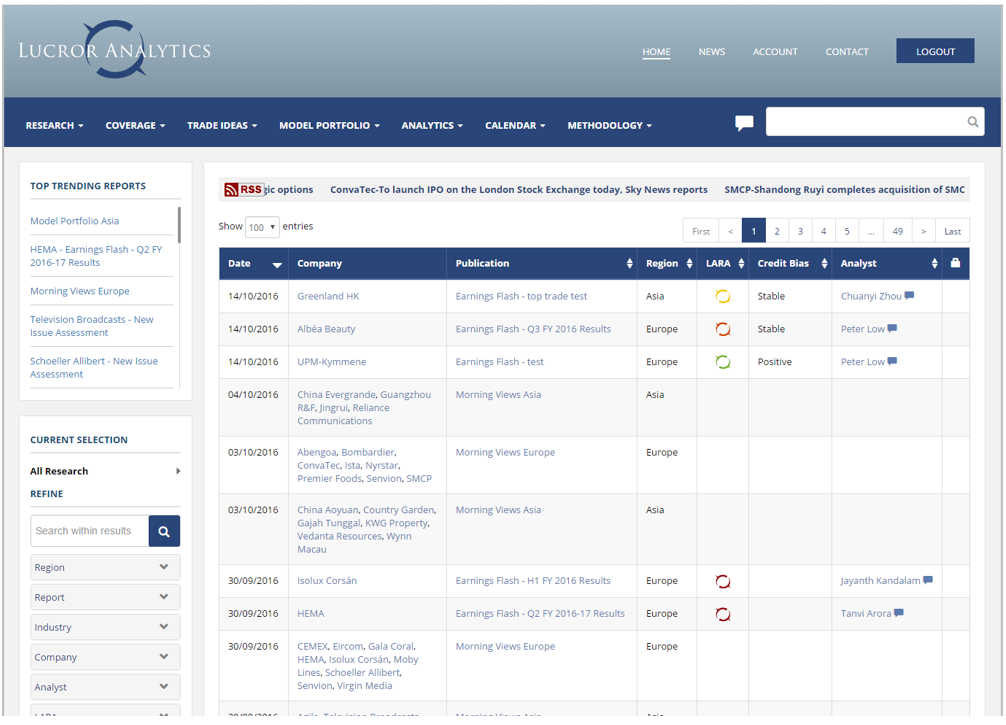The width and height of the screenshot is (1006, 725).
Task: Go to Home in top navigation
Action: click(656, 52)
